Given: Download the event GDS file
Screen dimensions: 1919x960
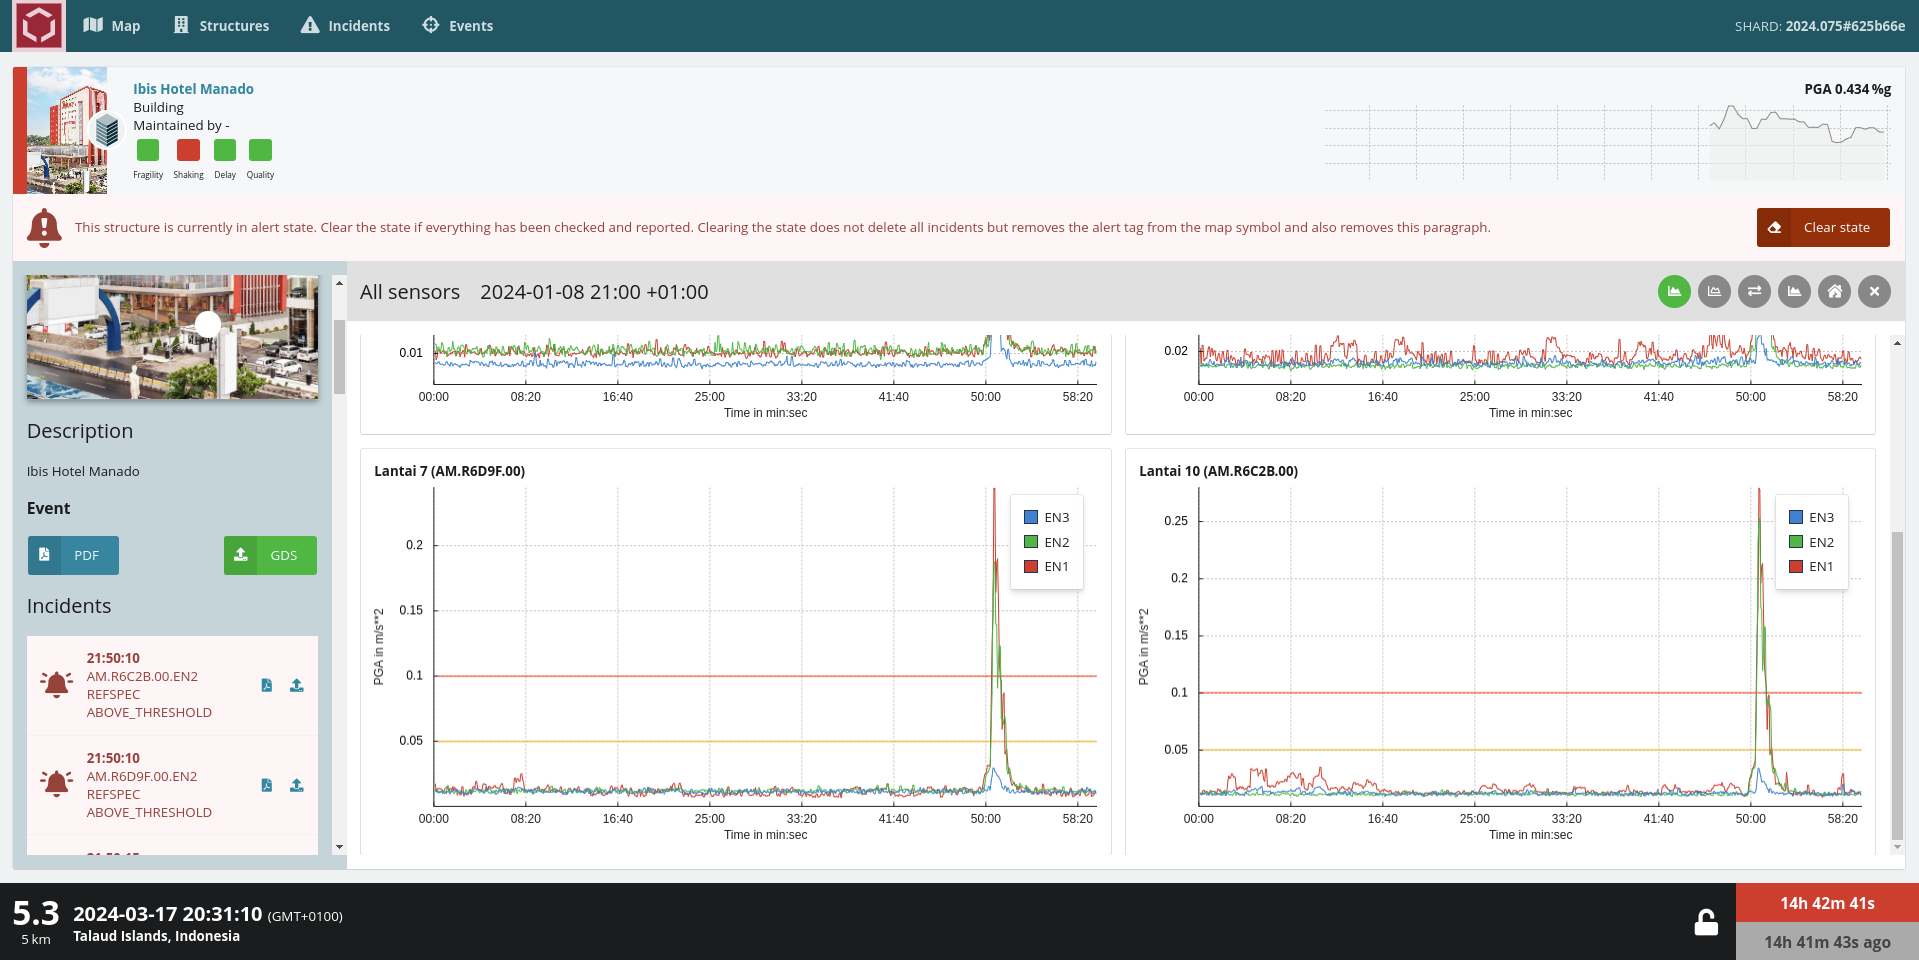Looking at the screenshot, I should point(270,555).
